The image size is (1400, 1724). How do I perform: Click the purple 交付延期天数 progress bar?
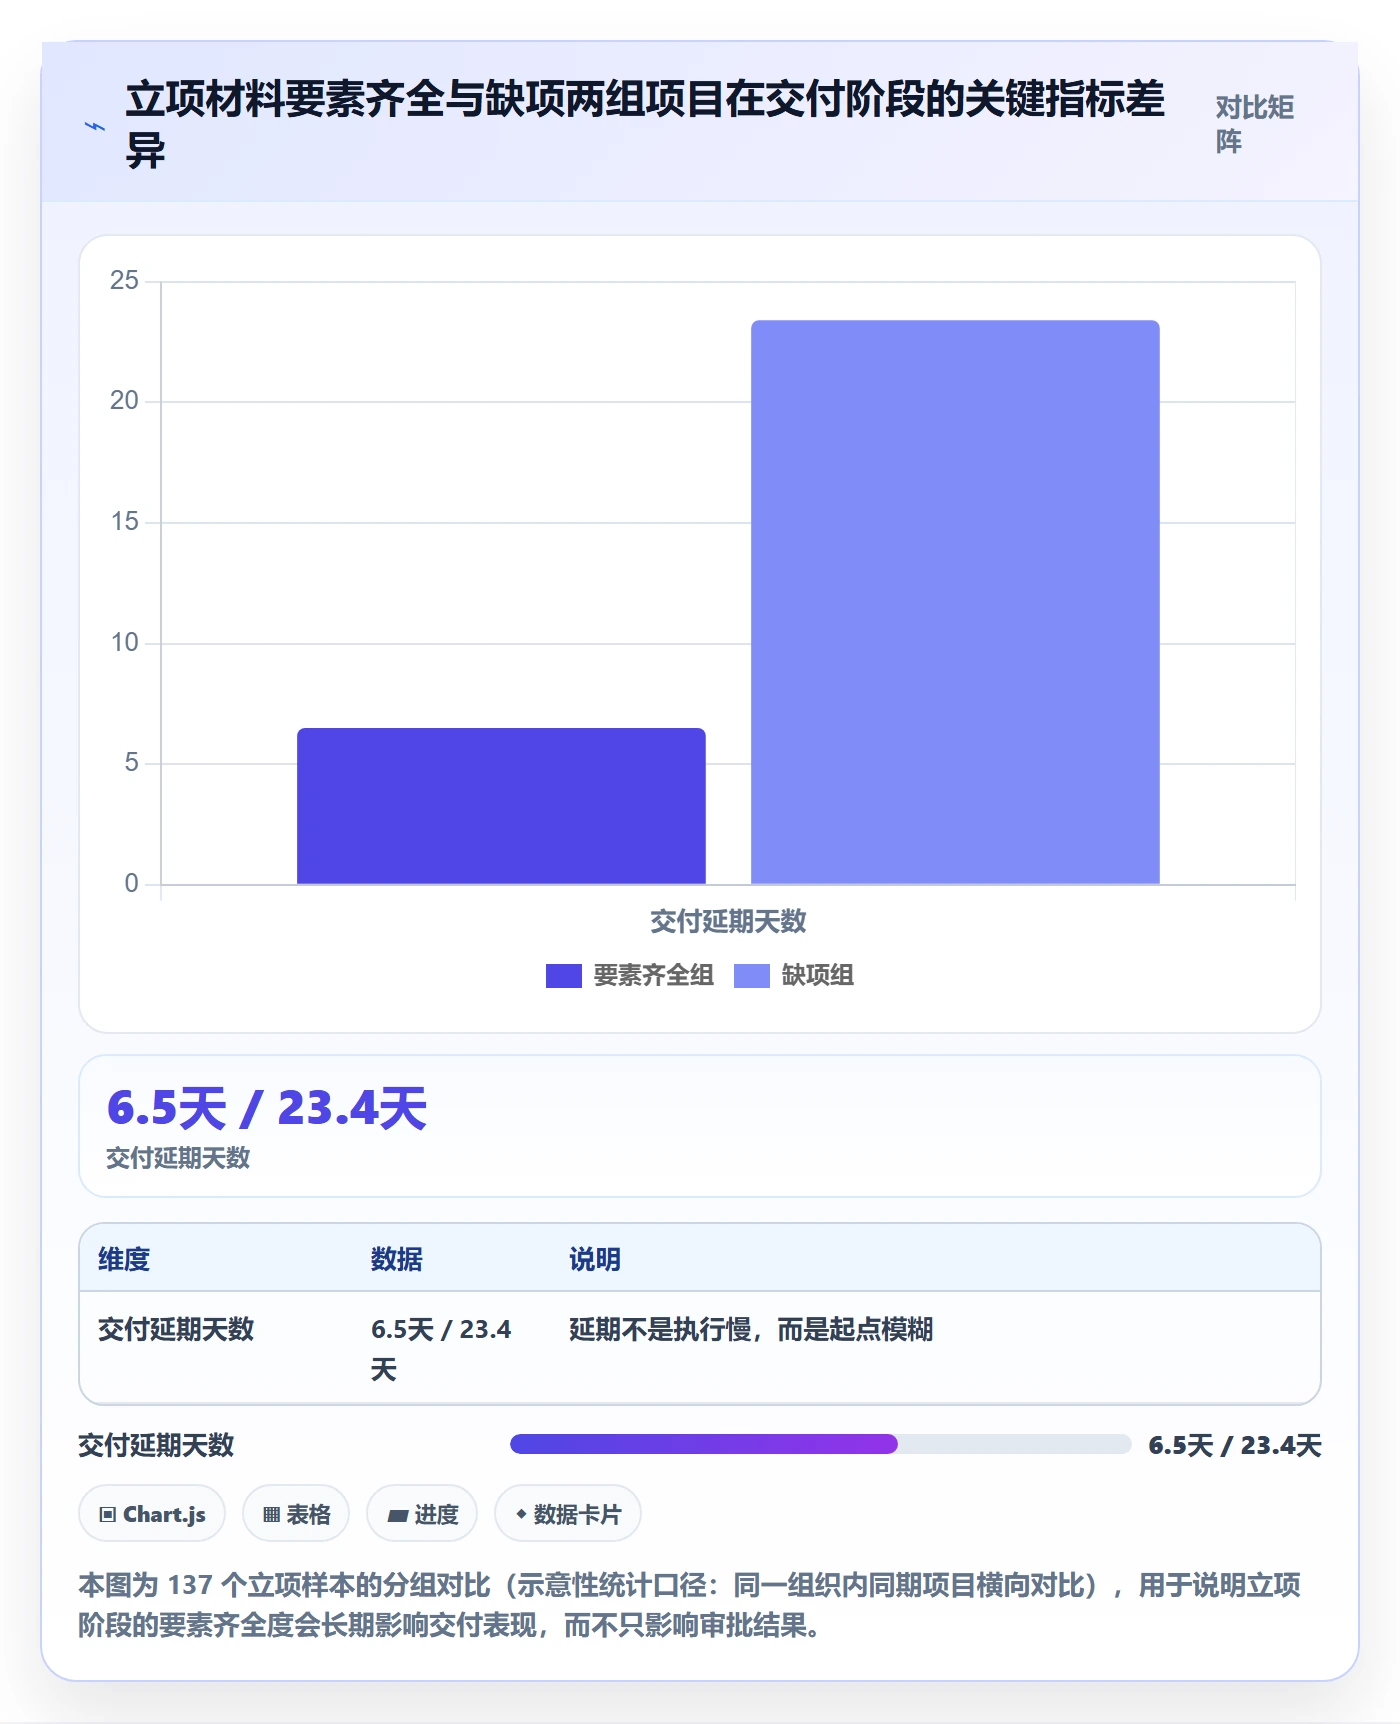point(704,1443)
